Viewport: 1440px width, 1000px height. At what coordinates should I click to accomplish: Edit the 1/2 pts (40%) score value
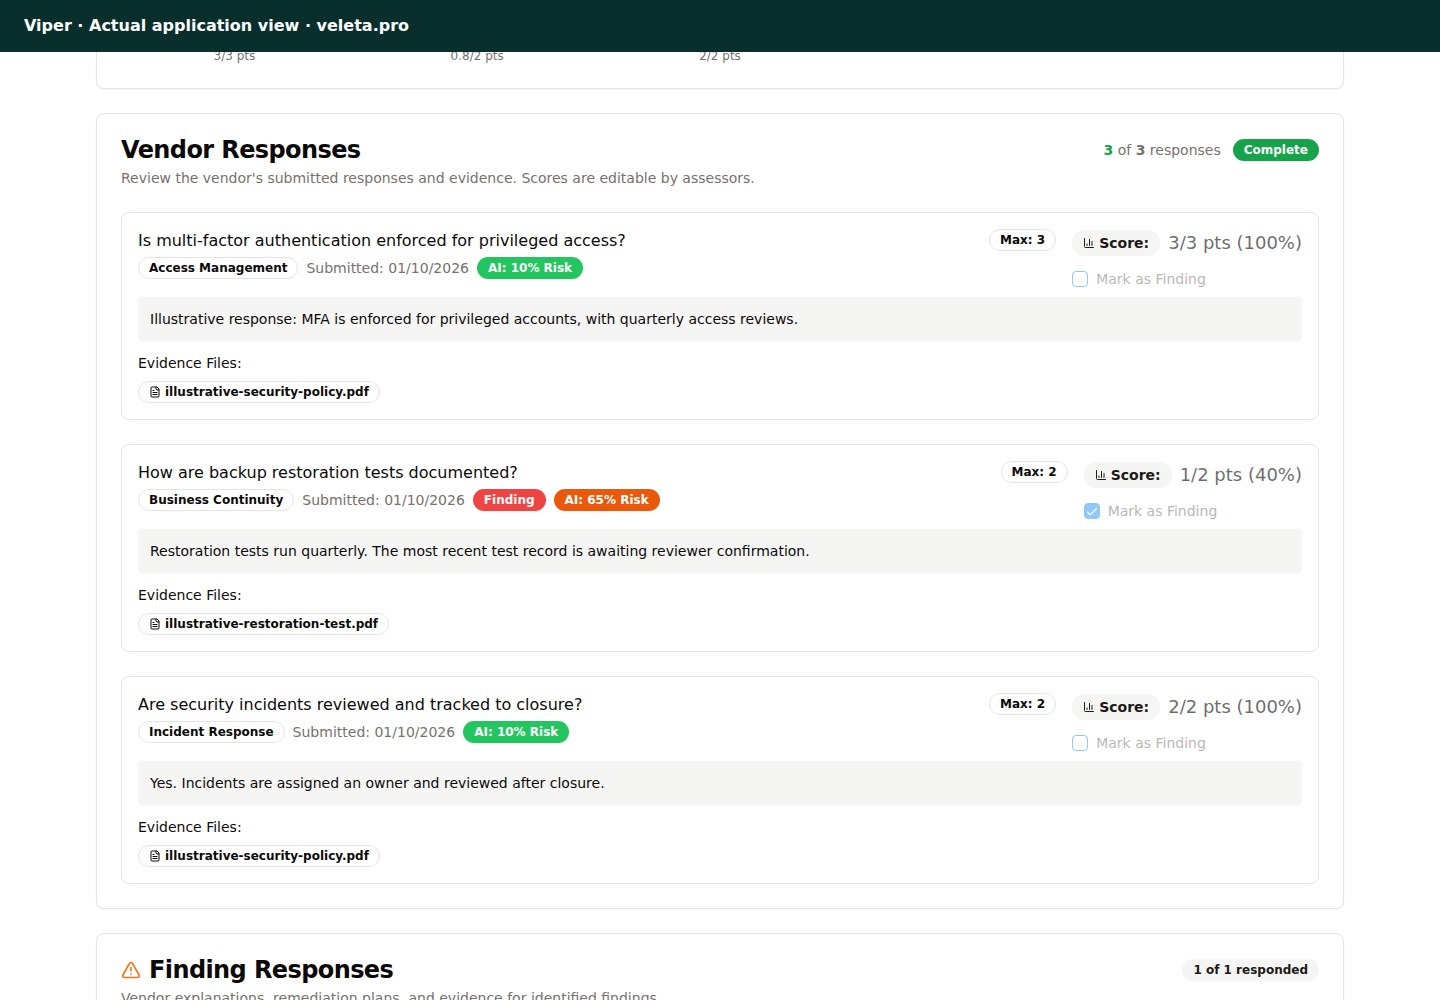pos(1241,475)
